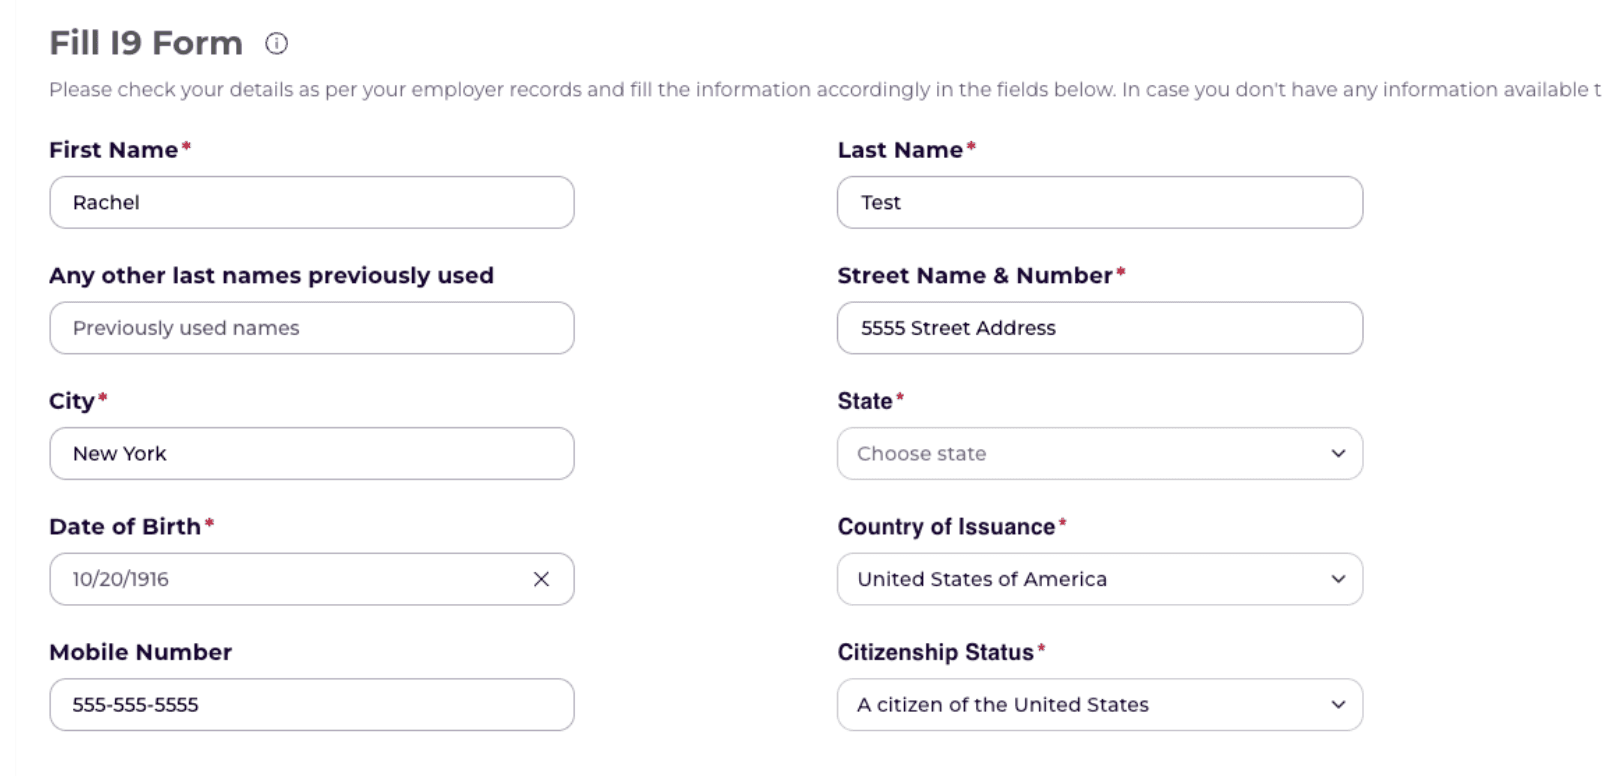
Task: Click the Mobile Number label
Action: tap(140, 652)
